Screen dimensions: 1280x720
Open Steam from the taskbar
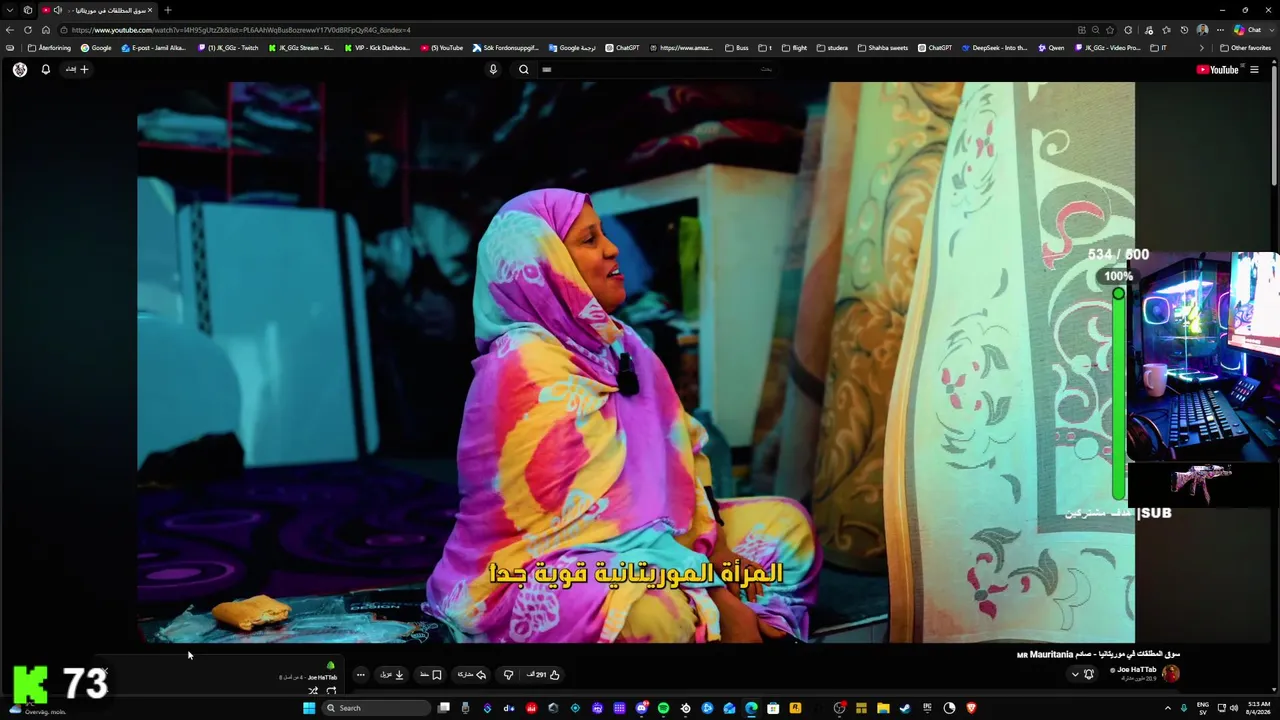(x=905, y=708)
